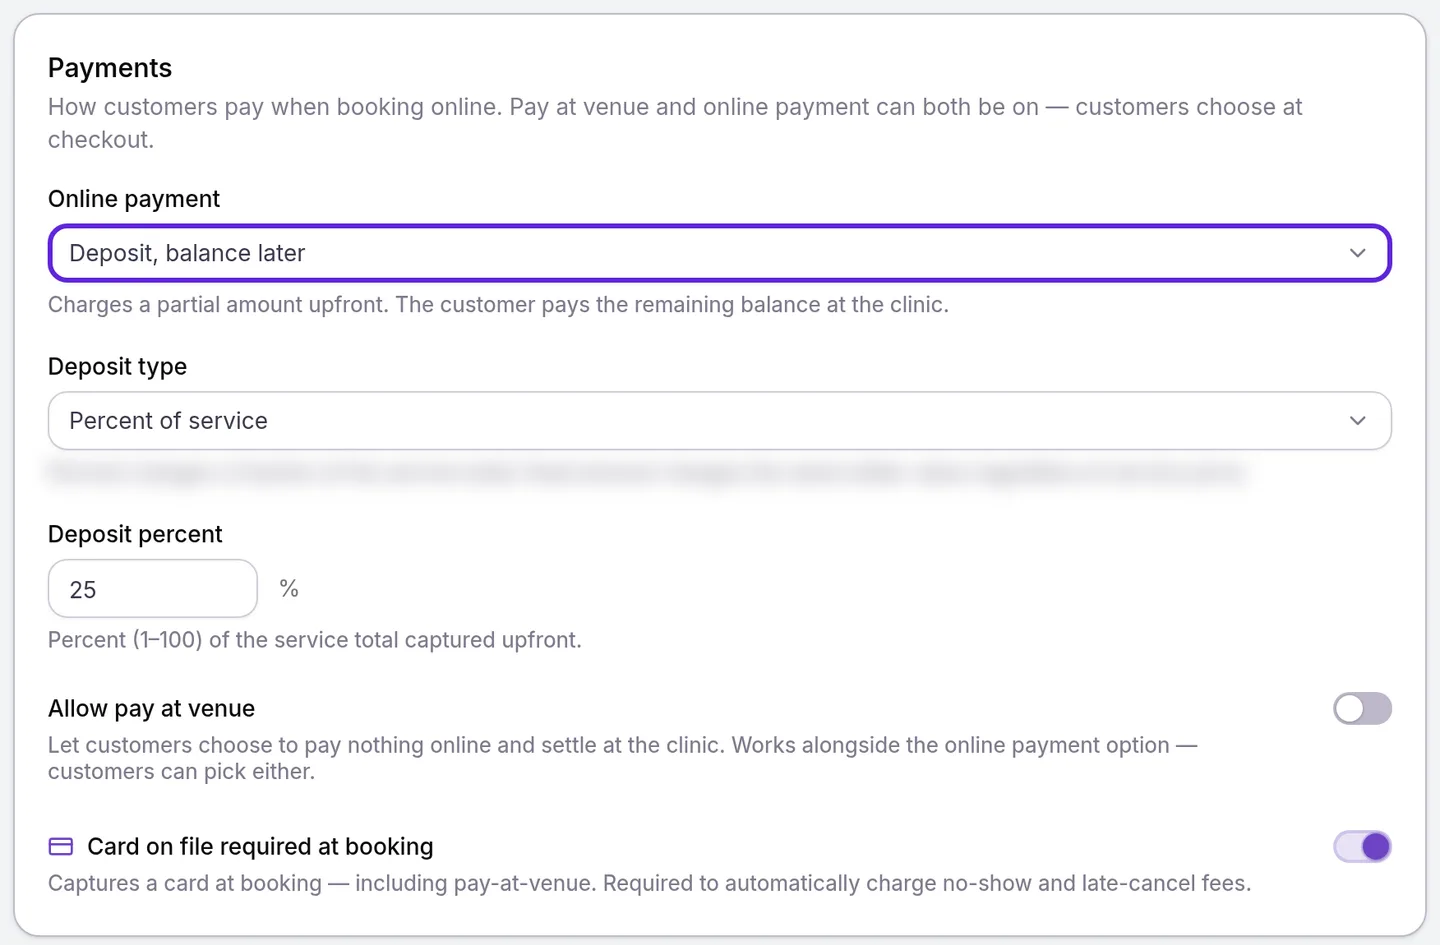Click the Online payment label
Viewport: 1440px width, 945px height.
point(134,199)
